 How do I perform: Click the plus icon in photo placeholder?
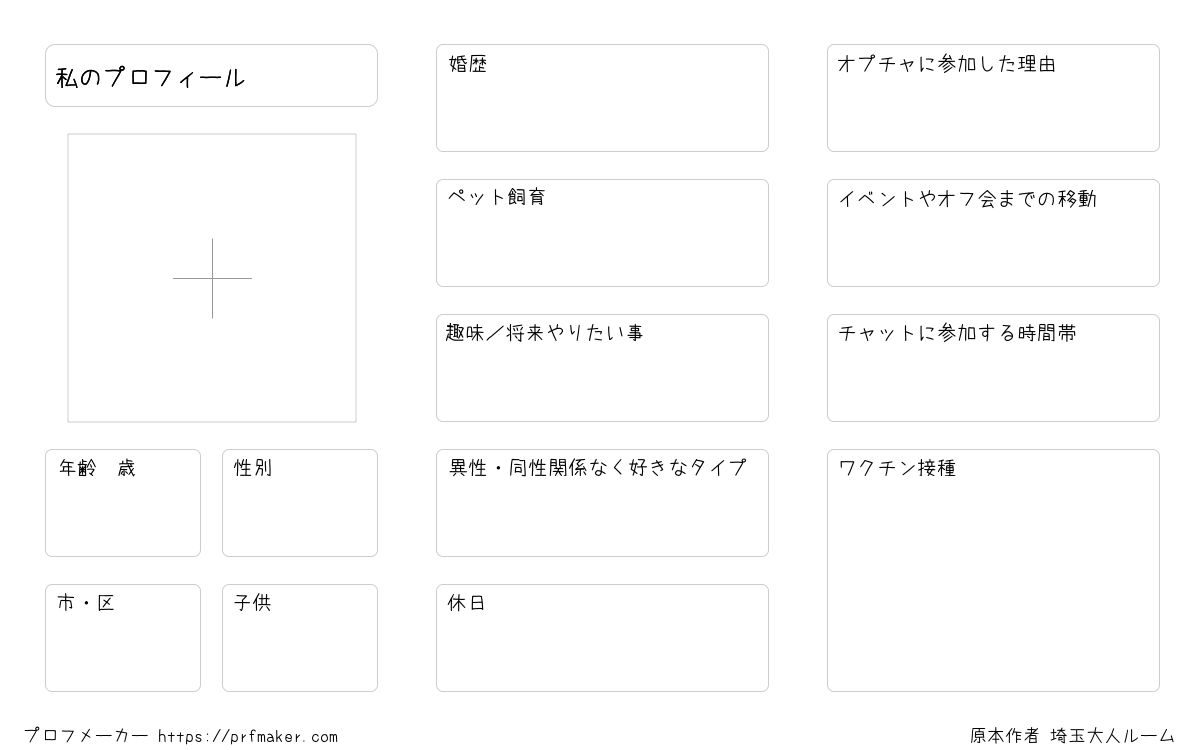[212, 278]
